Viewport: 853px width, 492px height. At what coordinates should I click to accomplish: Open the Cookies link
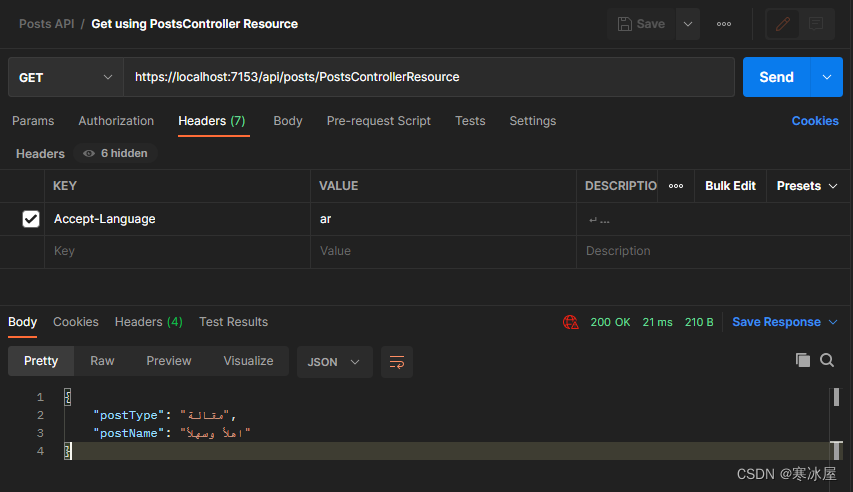tap(815, 121)
